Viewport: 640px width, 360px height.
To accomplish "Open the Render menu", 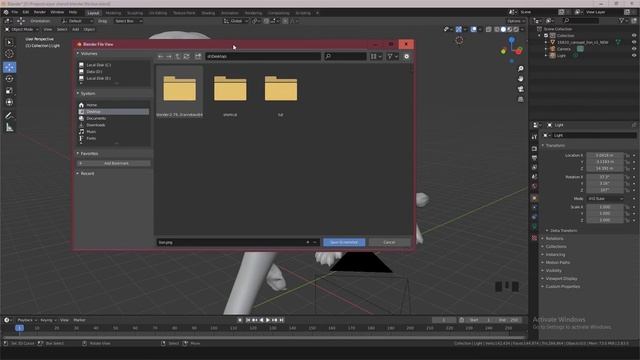I will 40,12.
